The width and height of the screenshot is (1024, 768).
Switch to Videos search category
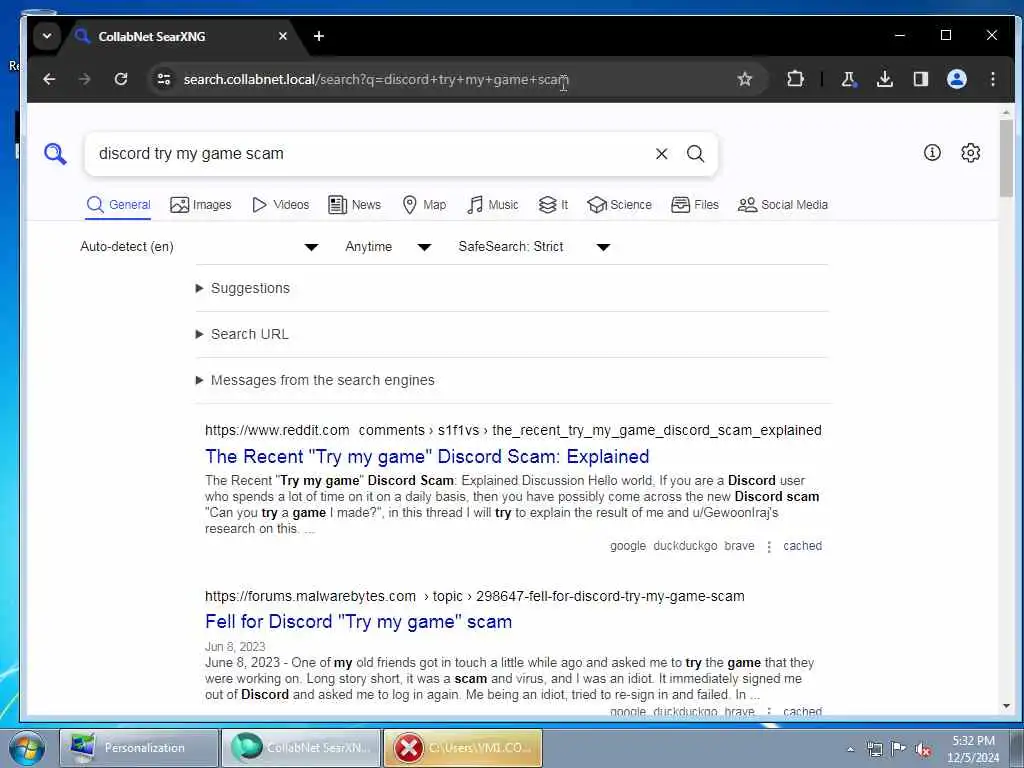click(280, 204)
